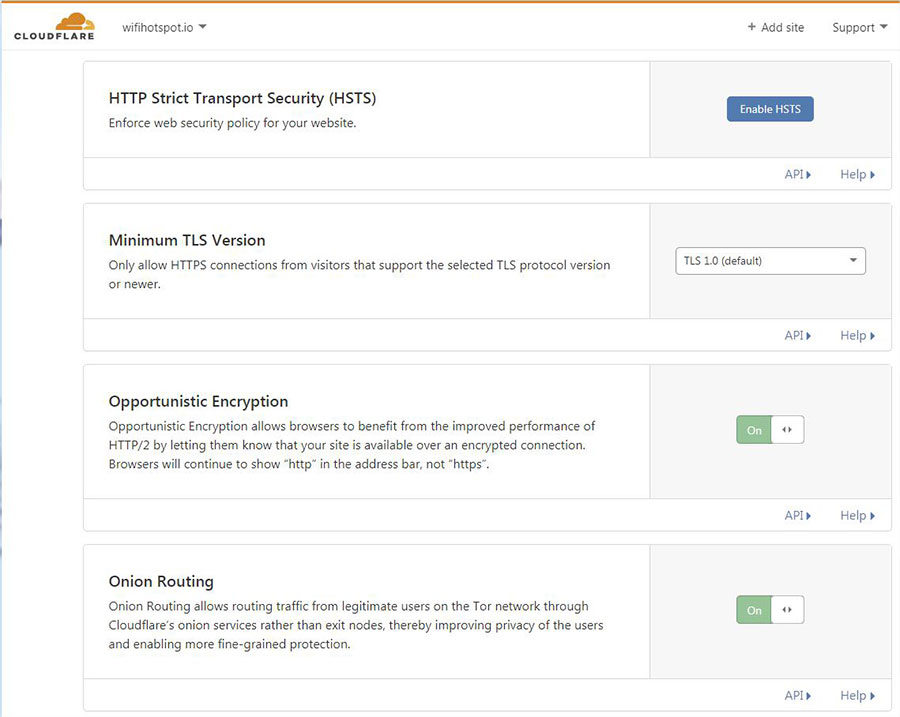Open API link under Onion Routing
This screenshot has height=717, width=900.
(x=797, y=695)
